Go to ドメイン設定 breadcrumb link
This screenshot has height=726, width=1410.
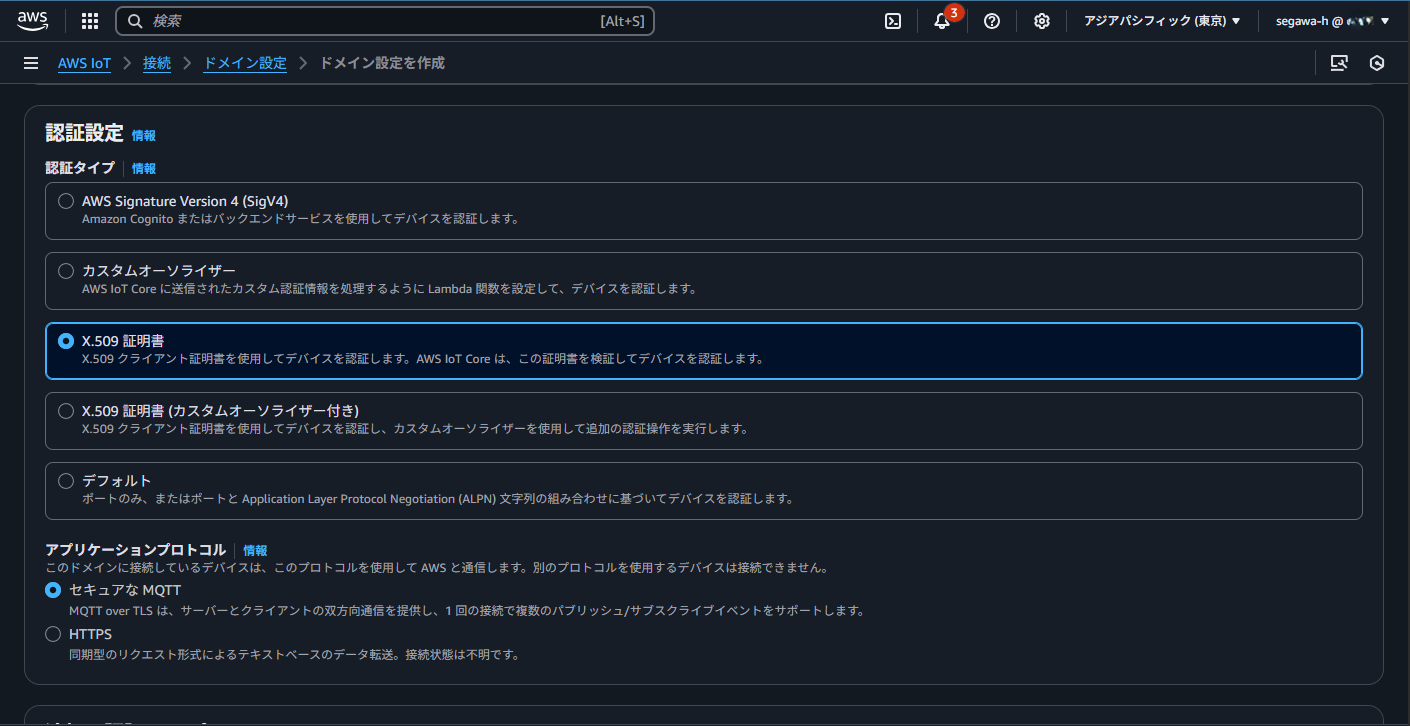click(x=245, y=63)
